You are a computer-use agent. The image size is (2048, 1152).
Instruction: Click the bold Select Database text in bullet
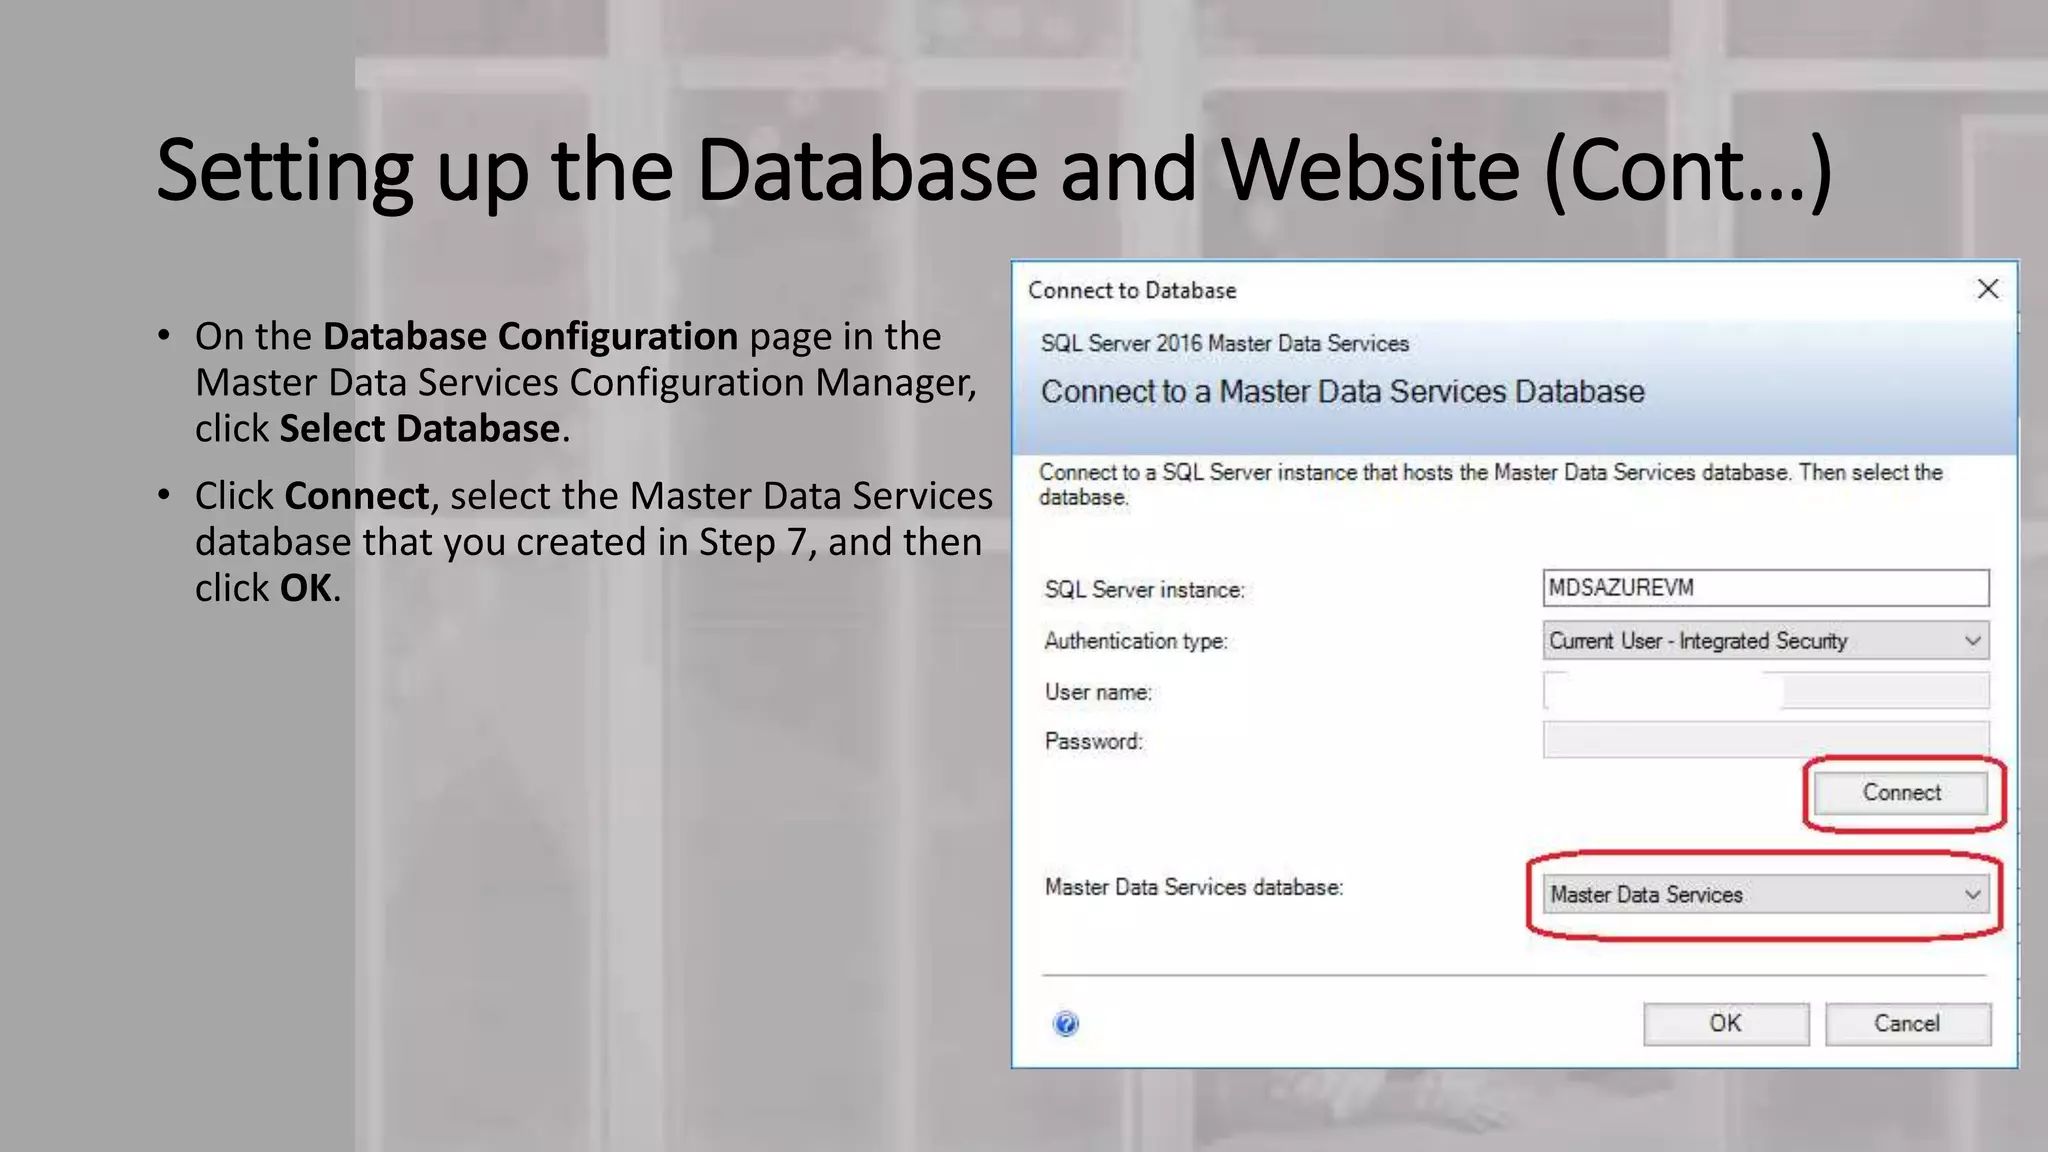point(419,429)
